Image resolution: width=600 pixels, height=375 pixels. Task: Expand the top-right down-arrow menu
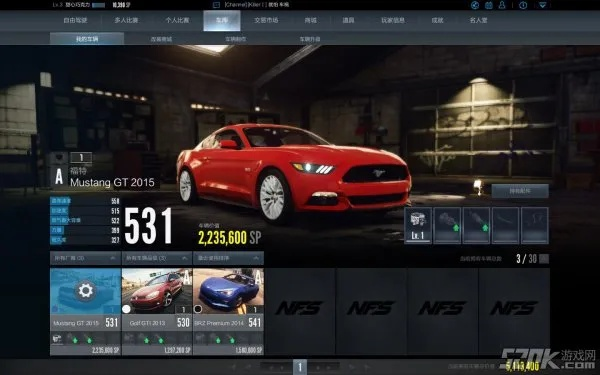tap(543, 5)
